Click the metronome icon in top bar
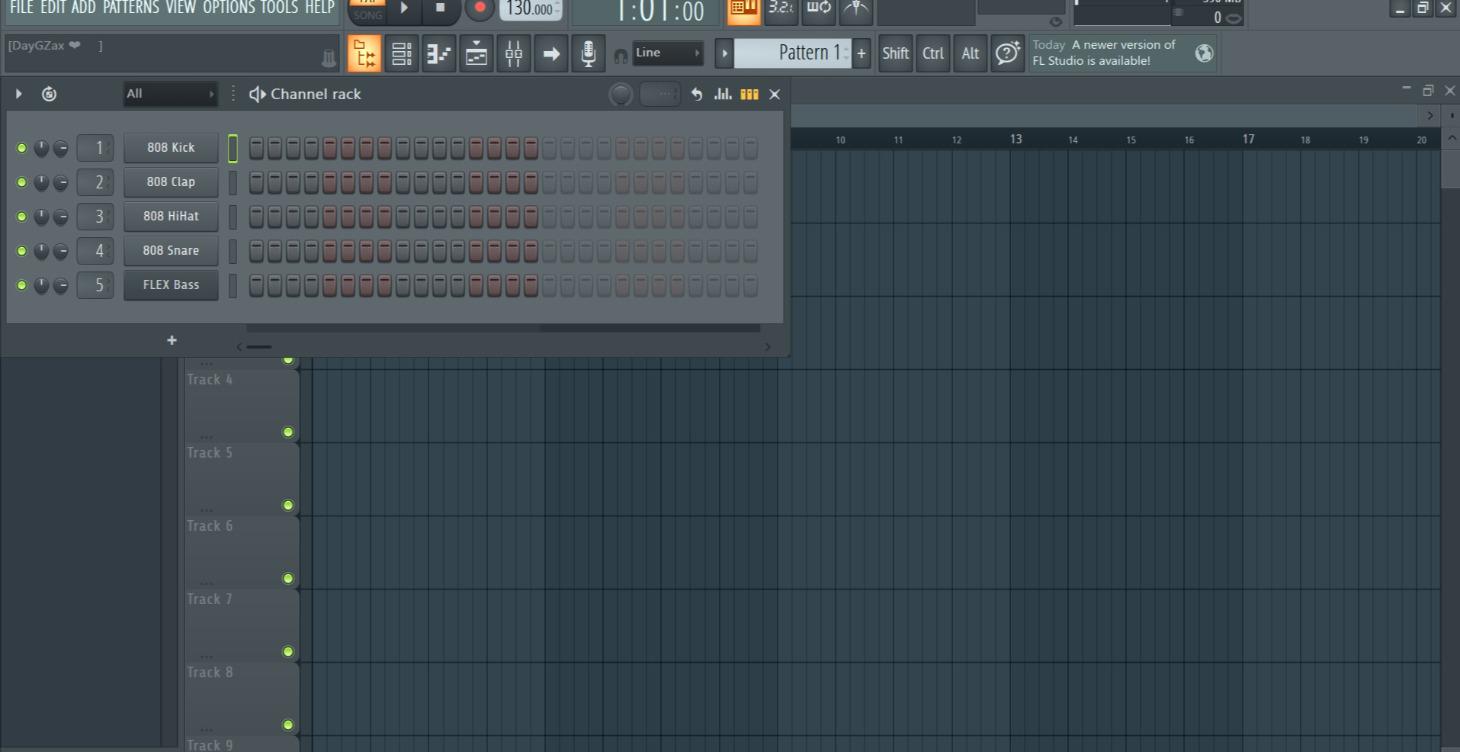 (x=855, y=10)
